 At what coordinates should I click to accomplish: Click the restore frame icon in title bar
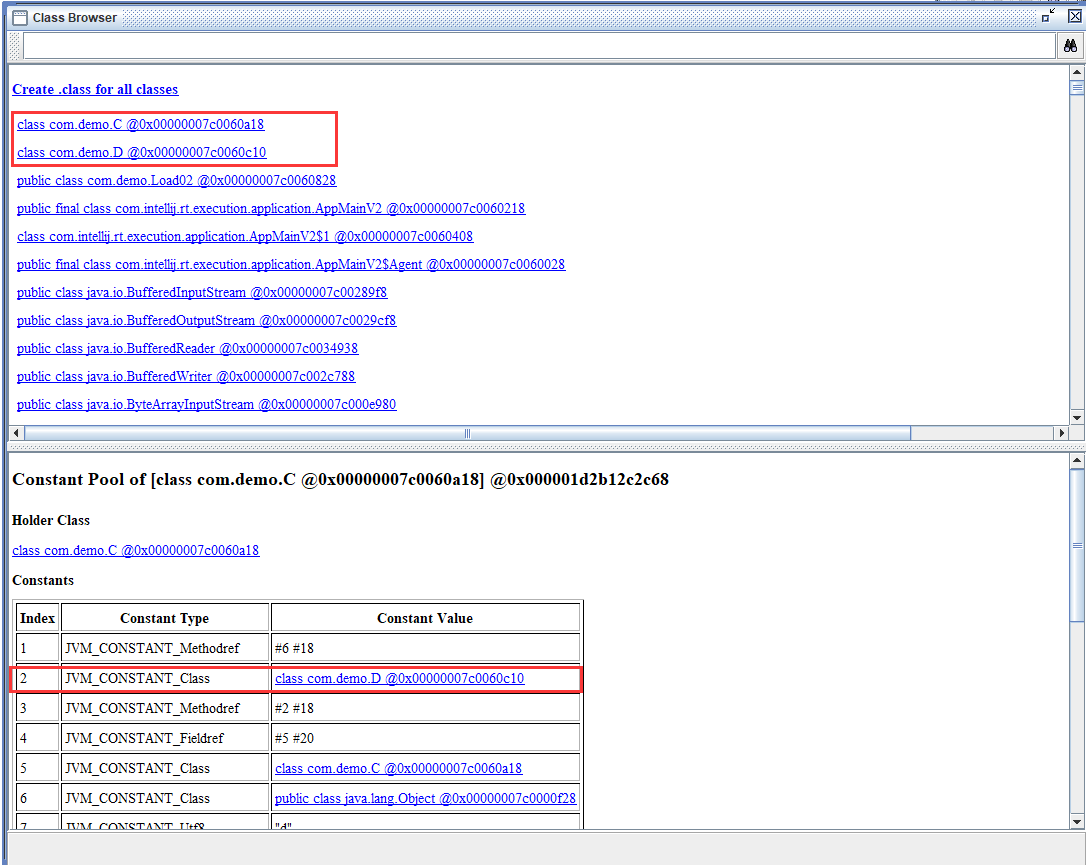pyautogui.click(x=1046, y=17)
